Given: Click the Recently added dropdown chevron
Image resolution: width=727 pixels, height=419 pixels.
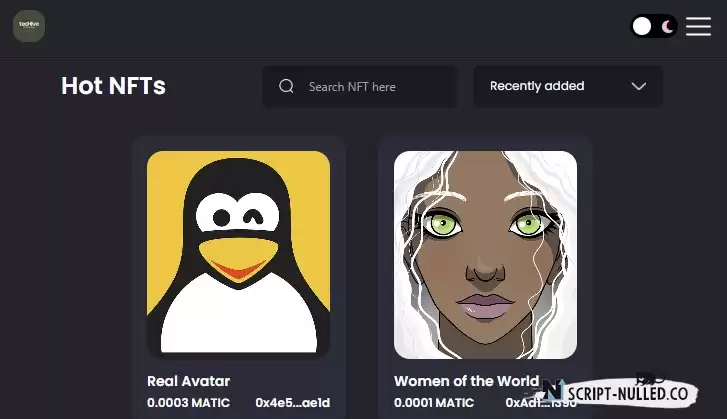Looking at the screenshot, I should pyautogui.click(x=638, y=87).
